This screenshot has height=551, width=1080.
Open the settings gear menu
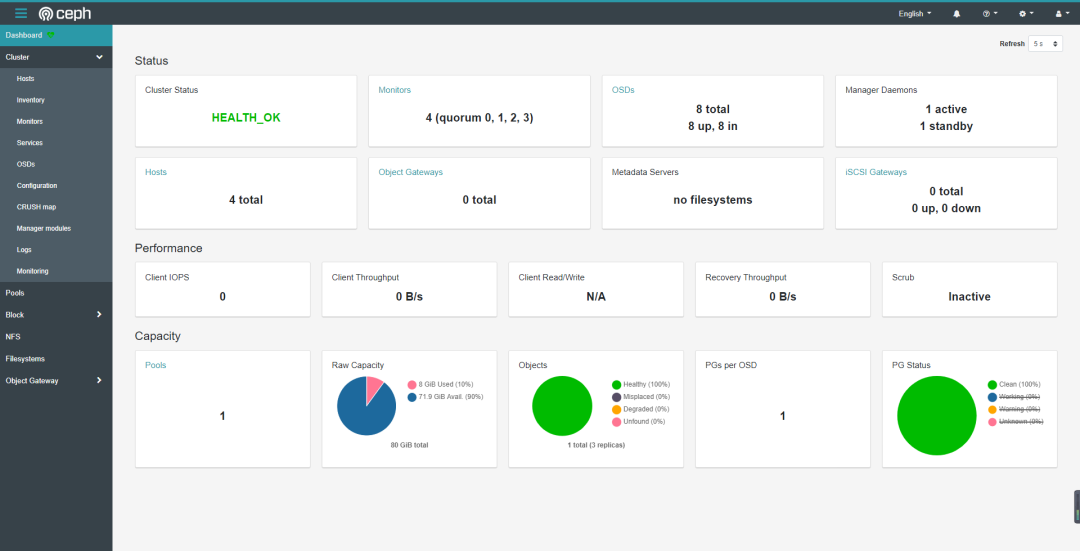click(1026, 14)
